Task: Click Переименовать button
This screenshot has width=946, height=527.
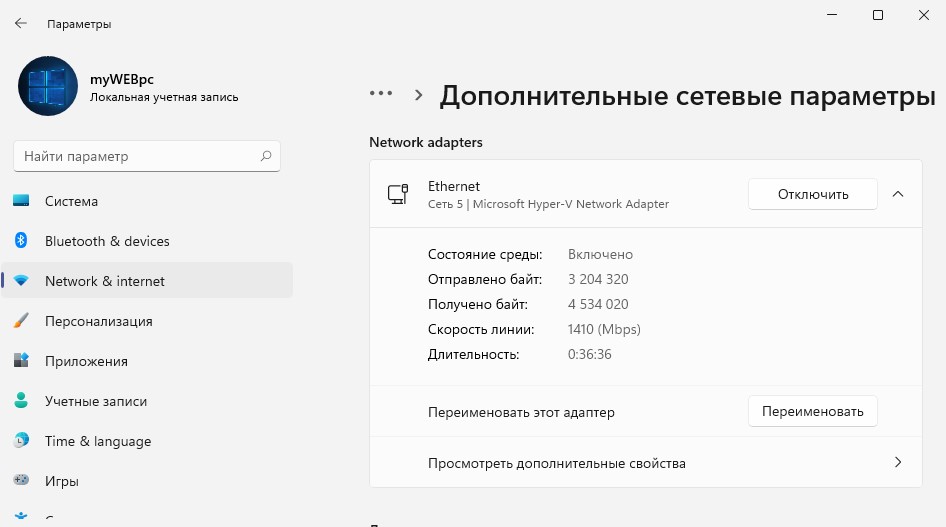Action: pyautogui.click(x=813, y=411)
